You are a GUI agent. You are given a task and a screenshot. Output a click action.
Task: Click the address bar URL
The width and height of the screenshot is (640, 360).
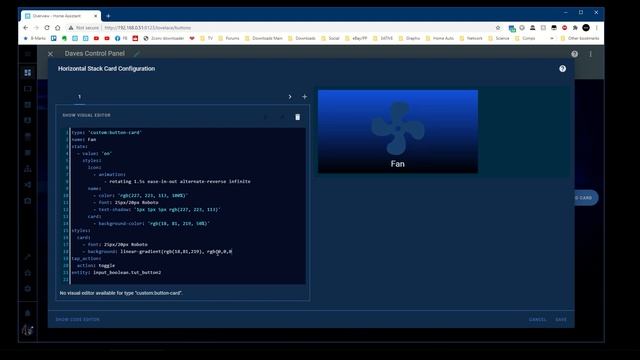tap(147, 28)
